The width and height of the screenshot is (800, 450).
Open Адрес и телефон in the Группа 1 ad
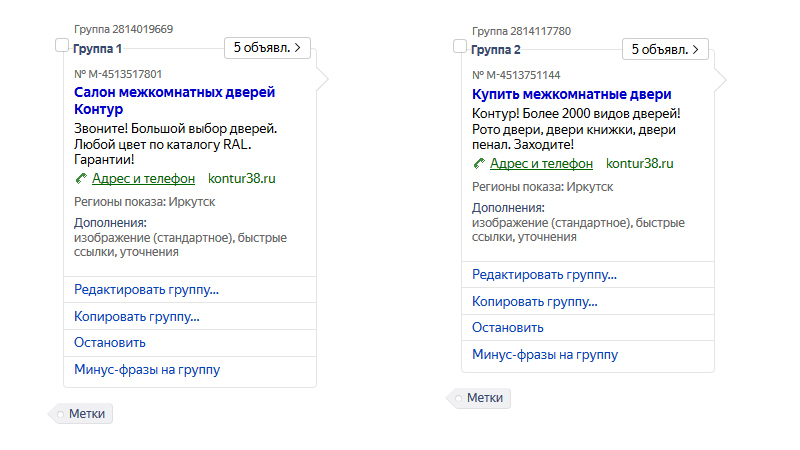[x=143, y=179]
